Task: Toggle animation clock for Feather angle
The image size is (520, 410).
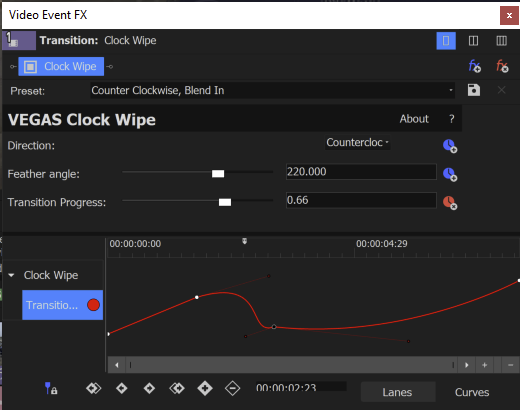Action: 450,174
